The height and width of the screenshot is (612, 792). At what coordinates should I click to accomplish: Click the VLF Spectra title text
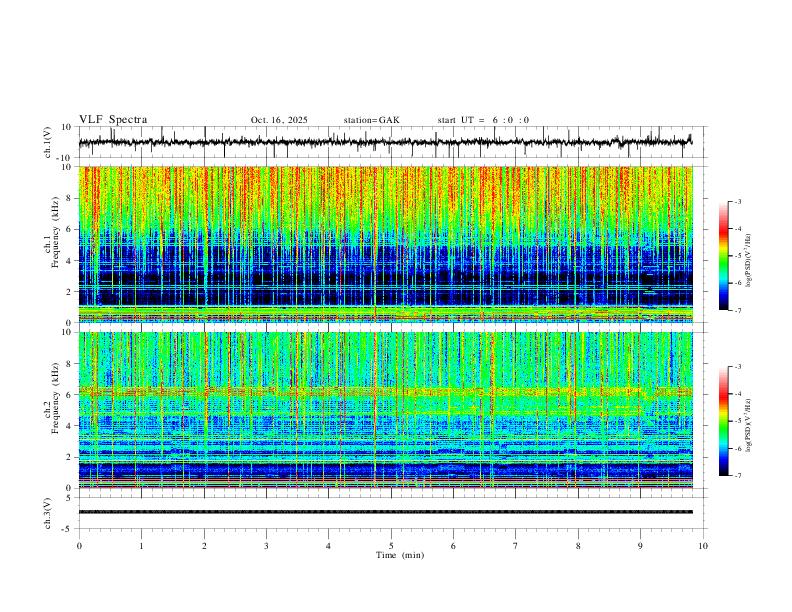113,120
